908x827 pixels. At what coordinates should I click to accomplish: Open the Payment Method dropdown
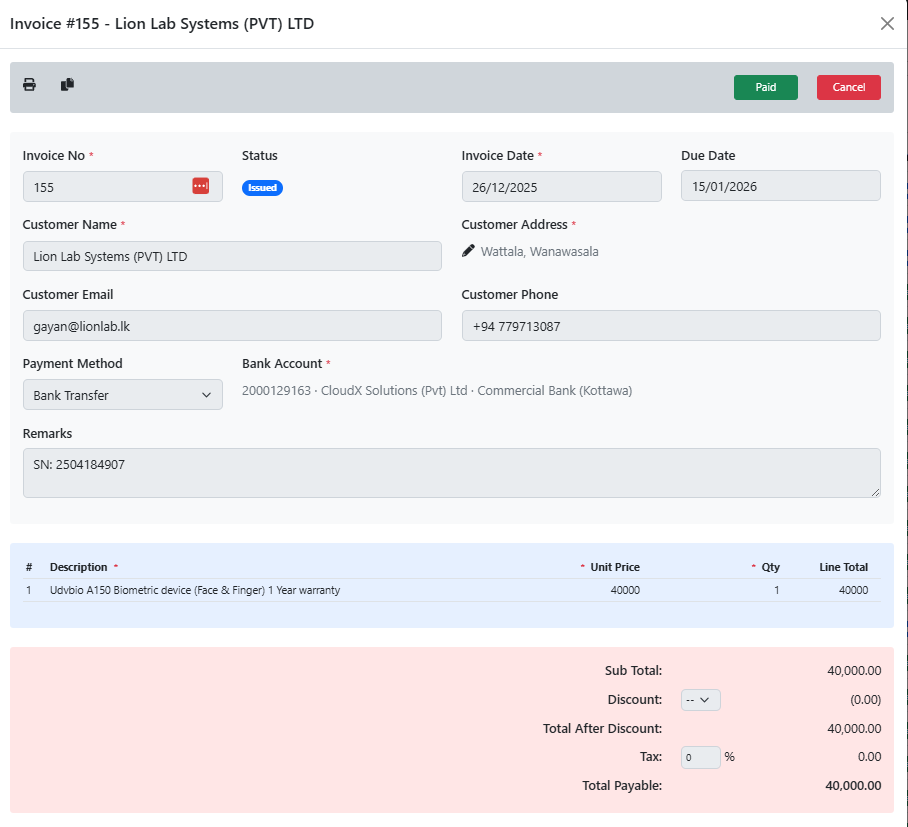tap(122, 394)
